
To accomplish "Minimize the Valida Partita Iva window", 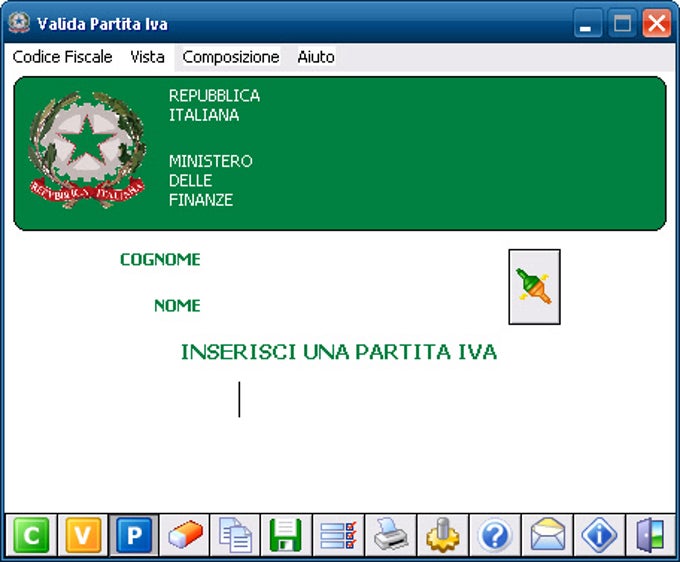I will pyautogui.click(x=588, y=23).
